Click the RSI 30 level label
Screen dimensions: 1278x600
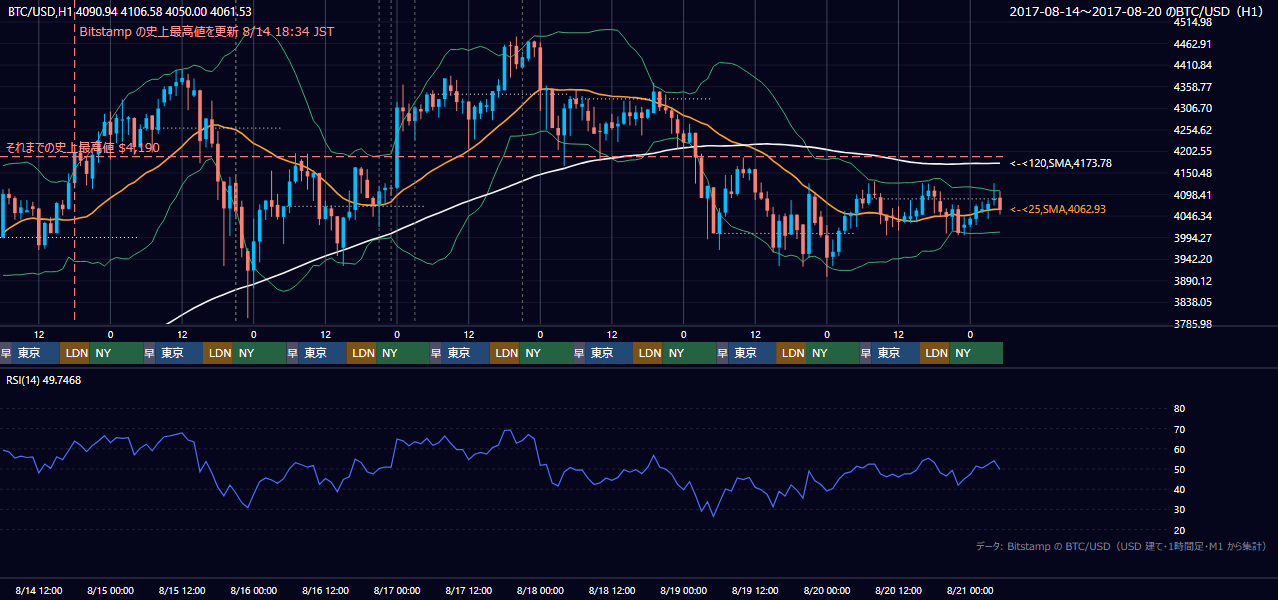[1179, 510]
